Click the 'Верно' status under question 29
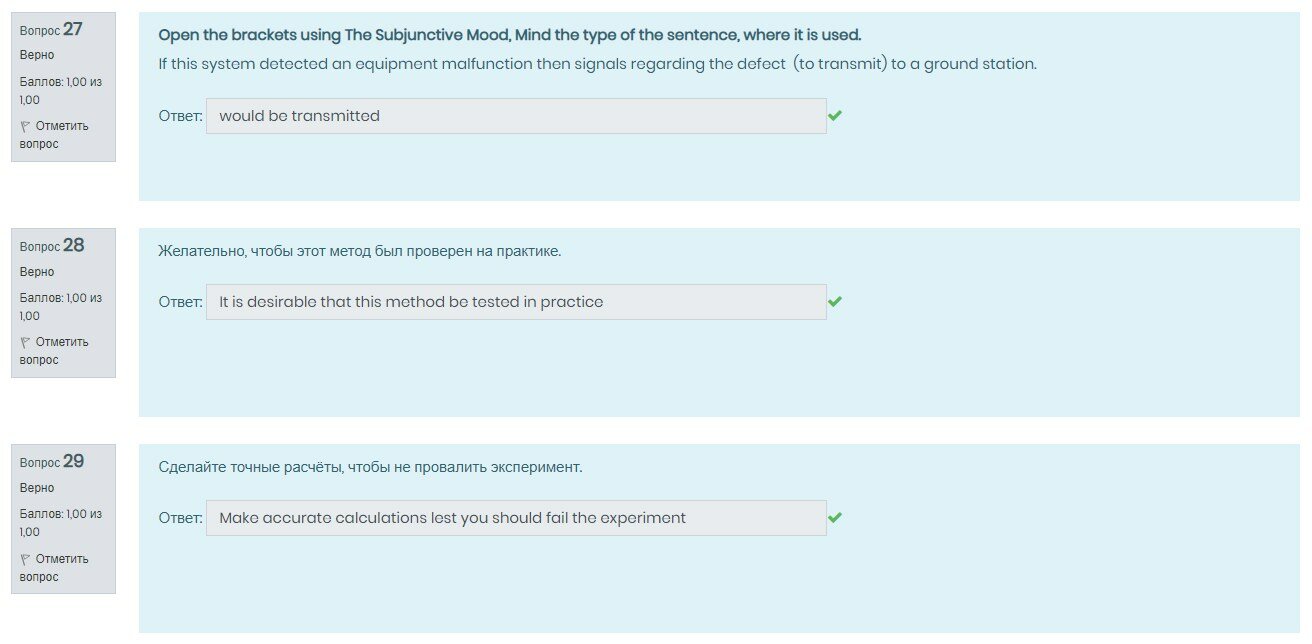Screen dimensions: 1312x644 tap(37, 488)
